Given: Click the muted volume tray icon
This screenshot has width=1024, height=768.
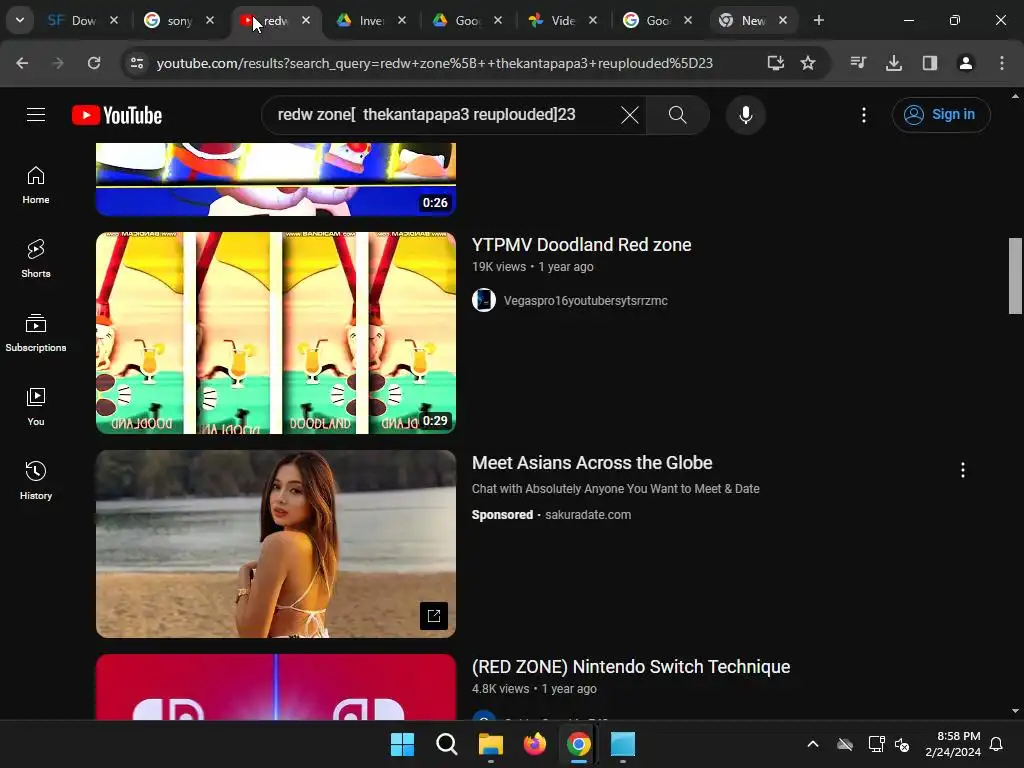Looking at the screenshot, I should (903, 744).
